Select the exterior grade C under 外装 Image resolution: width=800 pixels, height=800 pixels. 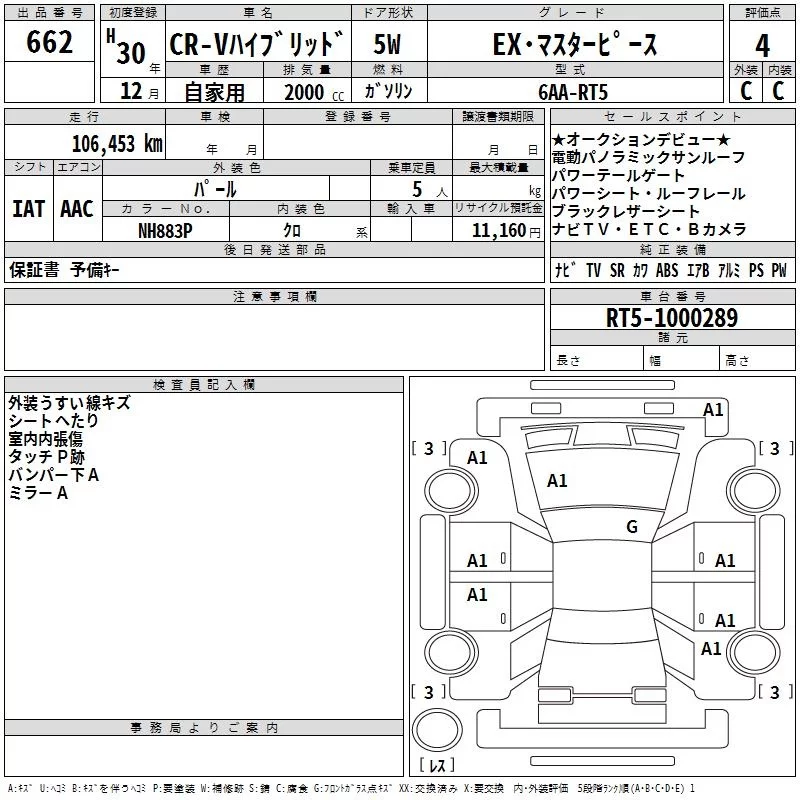tap(746, 91)
